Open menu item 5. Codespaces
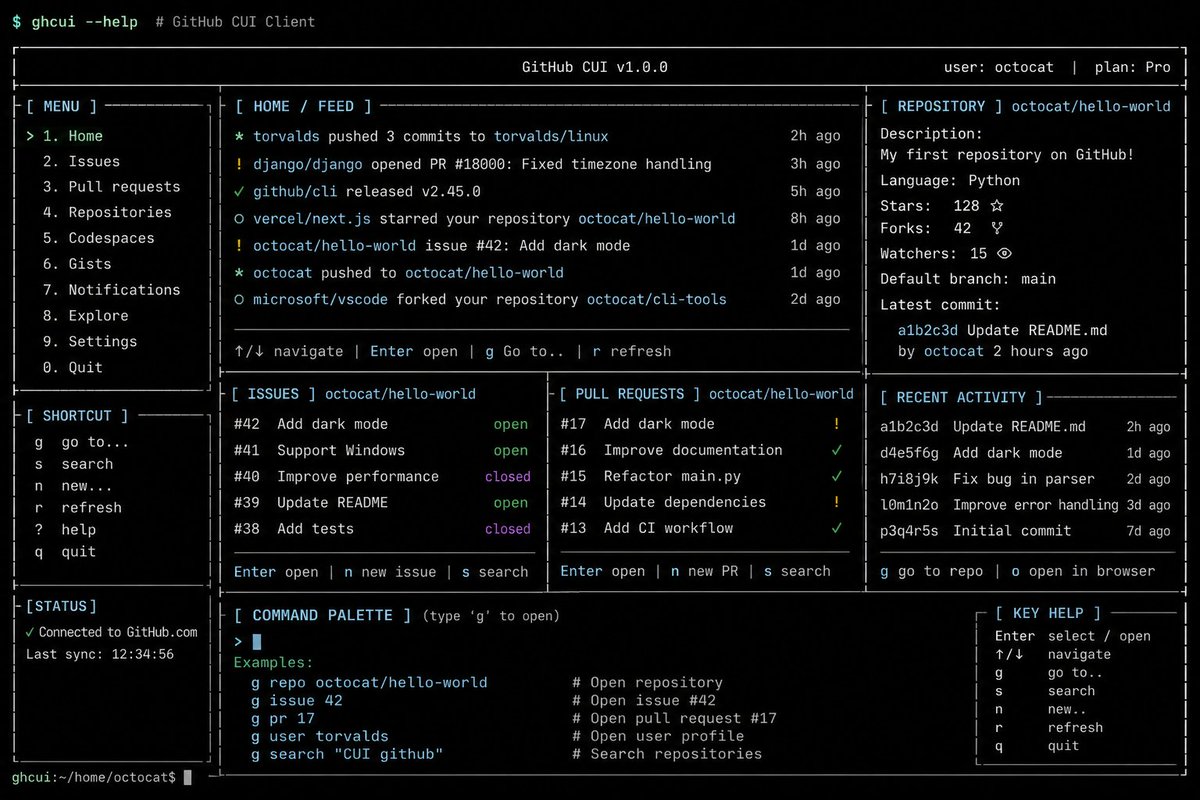1200x800 pixels. [x=98, y=238]
